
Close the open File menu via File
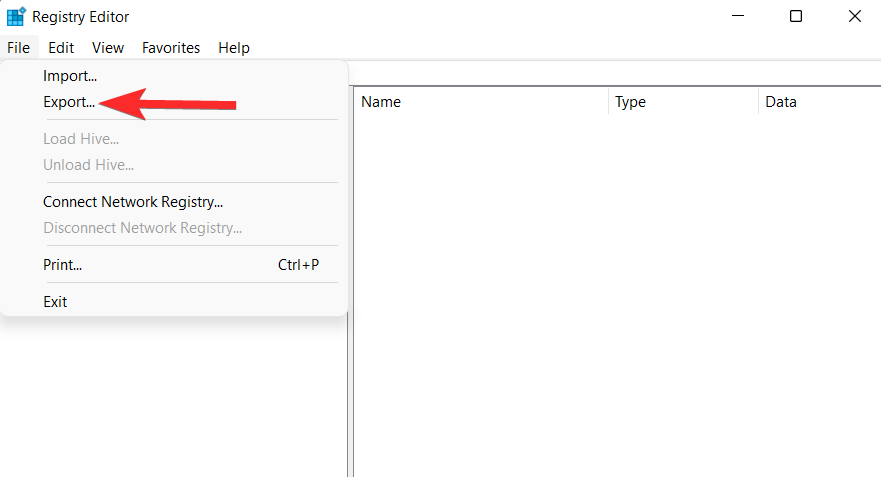(x=18, y=48)
